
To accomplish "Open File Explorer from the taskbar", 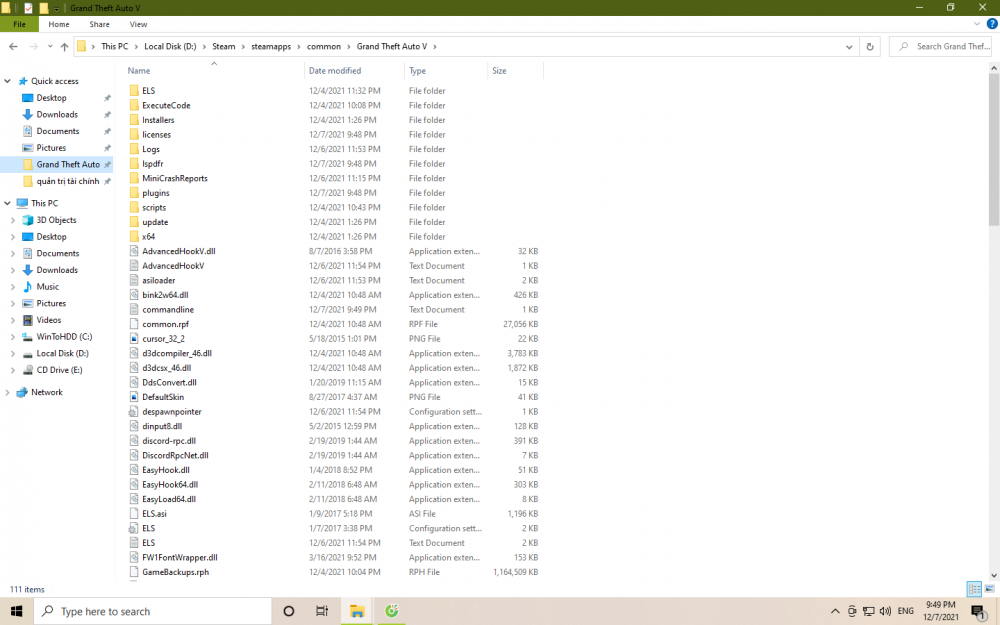I will (356, 611).
